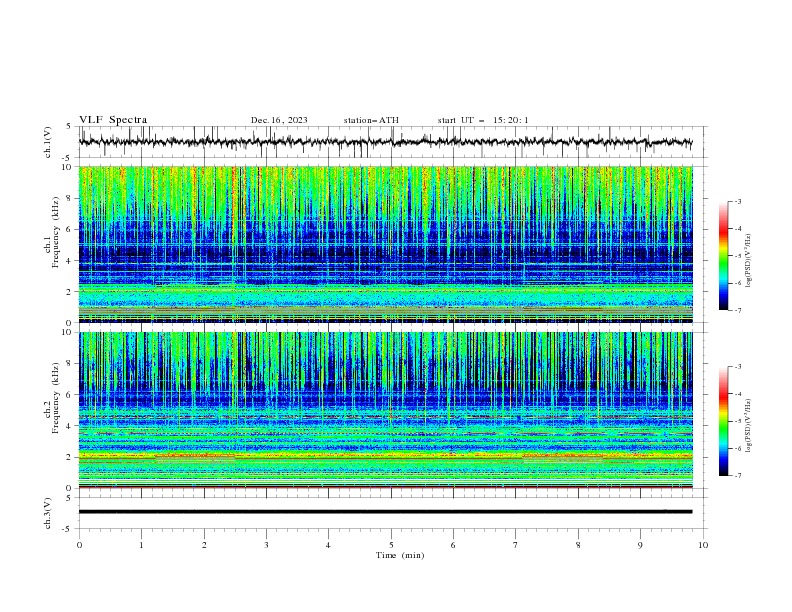Click the '-7' value on ch.2 colorbar
This screenshot has height=612, width=792.
737,476
